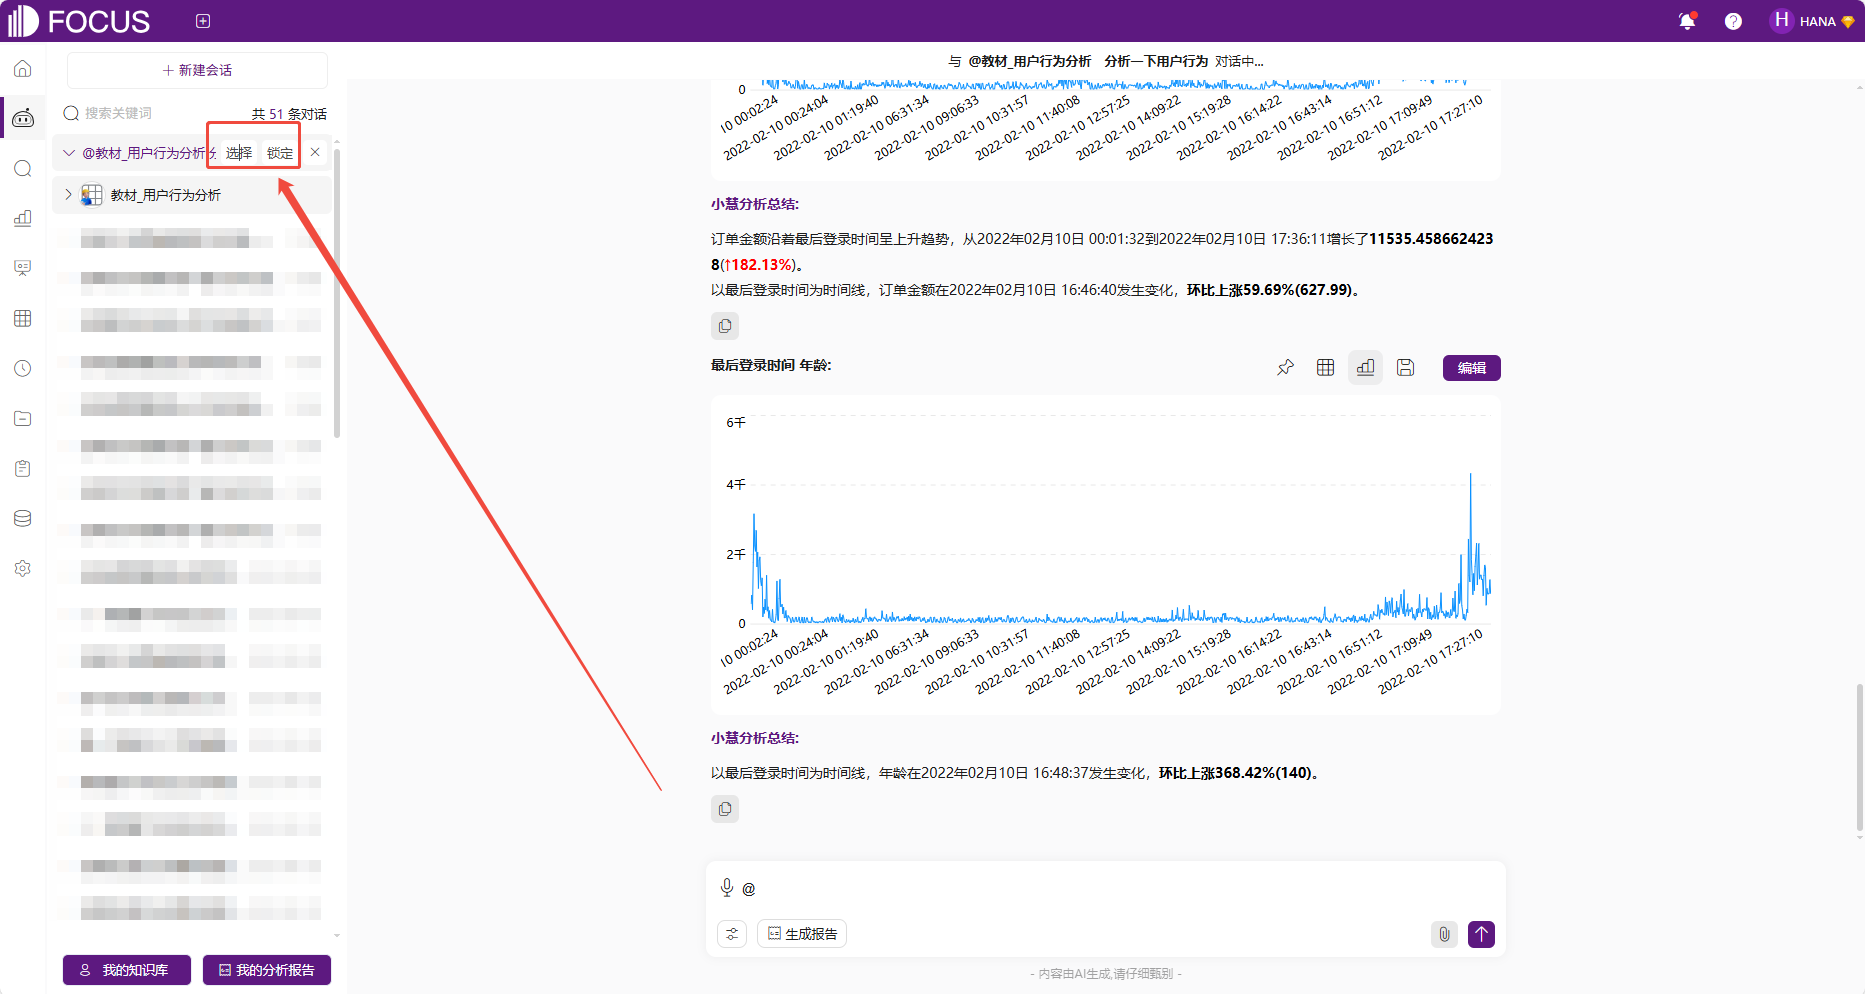Pin the 最后登录时间 年龄 chart
Image resolution: width=1865 pixels, height=994 pixels.
(1286, 368)
